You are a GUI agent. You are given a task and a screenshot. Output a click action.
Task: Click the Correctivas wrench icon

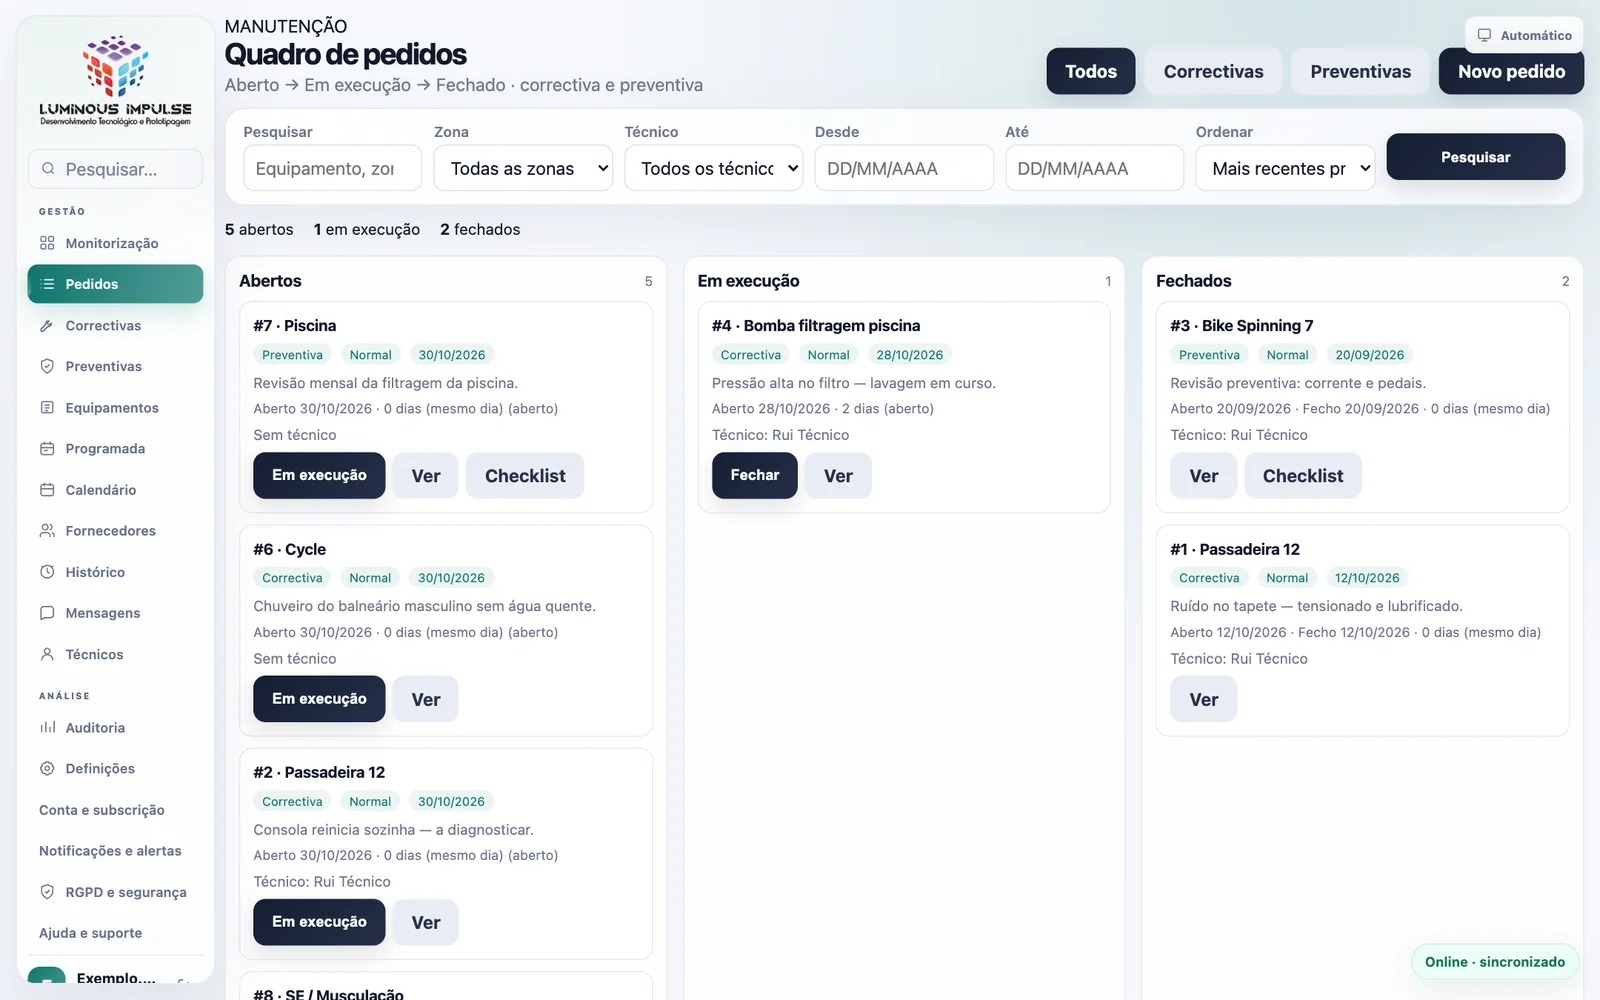pos(47,326)
